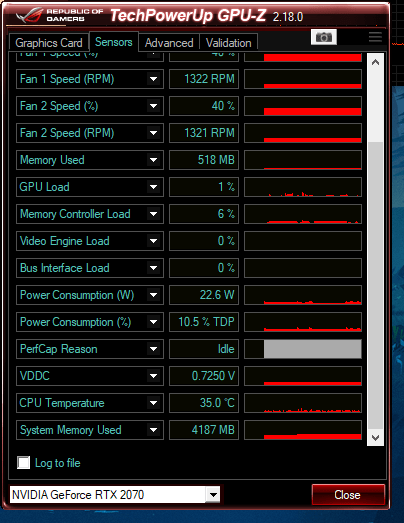Click the ROG logo in title bar
This screenshot has height=523, width=404.
(29, 15)
